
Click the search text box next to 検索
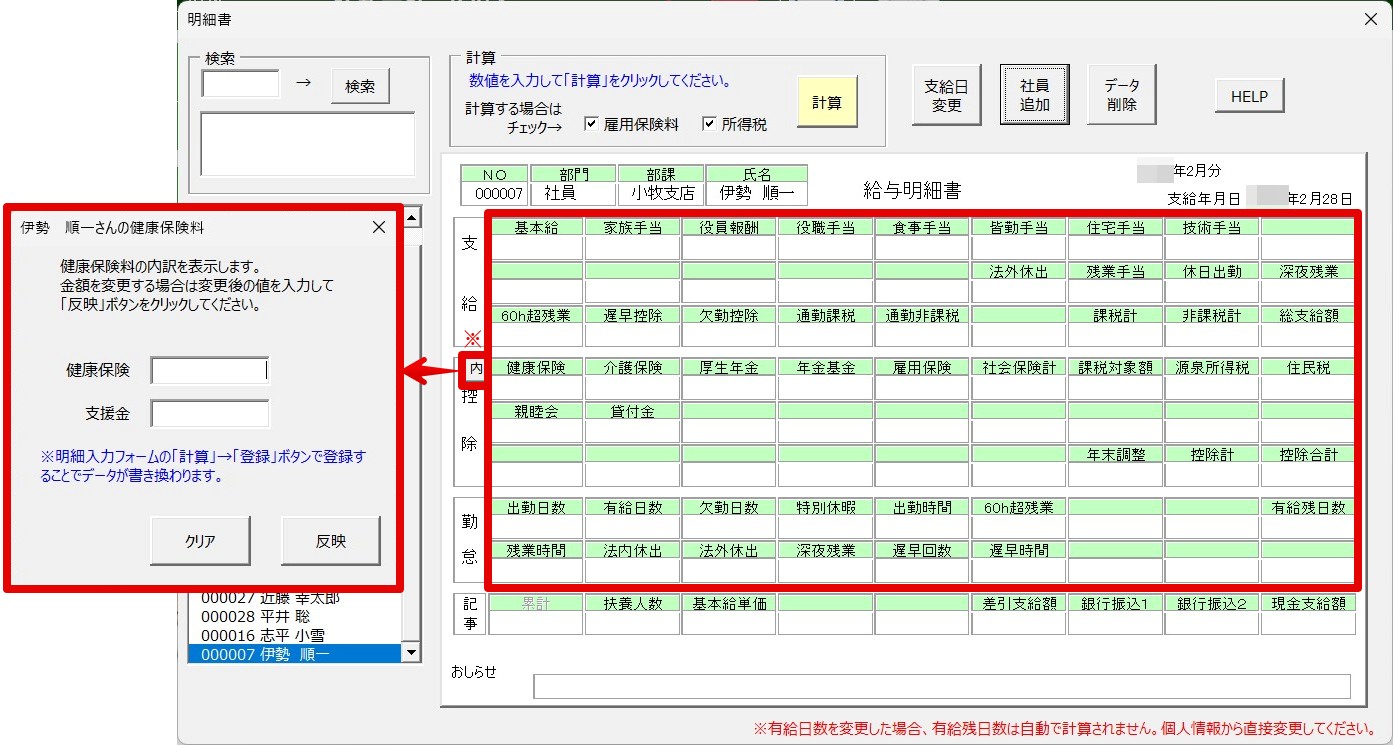241,84
